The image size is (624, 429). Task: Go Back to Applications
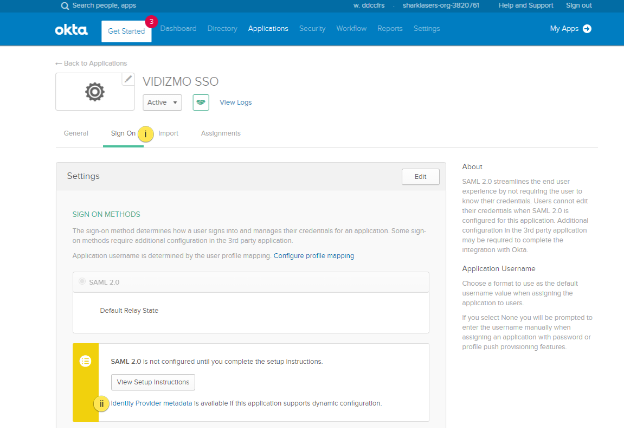click(91, 63)
